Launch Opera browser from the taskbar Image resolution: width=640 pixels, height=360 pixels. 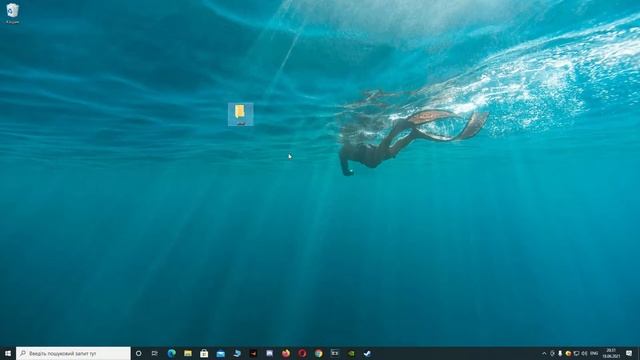[302, 353]
